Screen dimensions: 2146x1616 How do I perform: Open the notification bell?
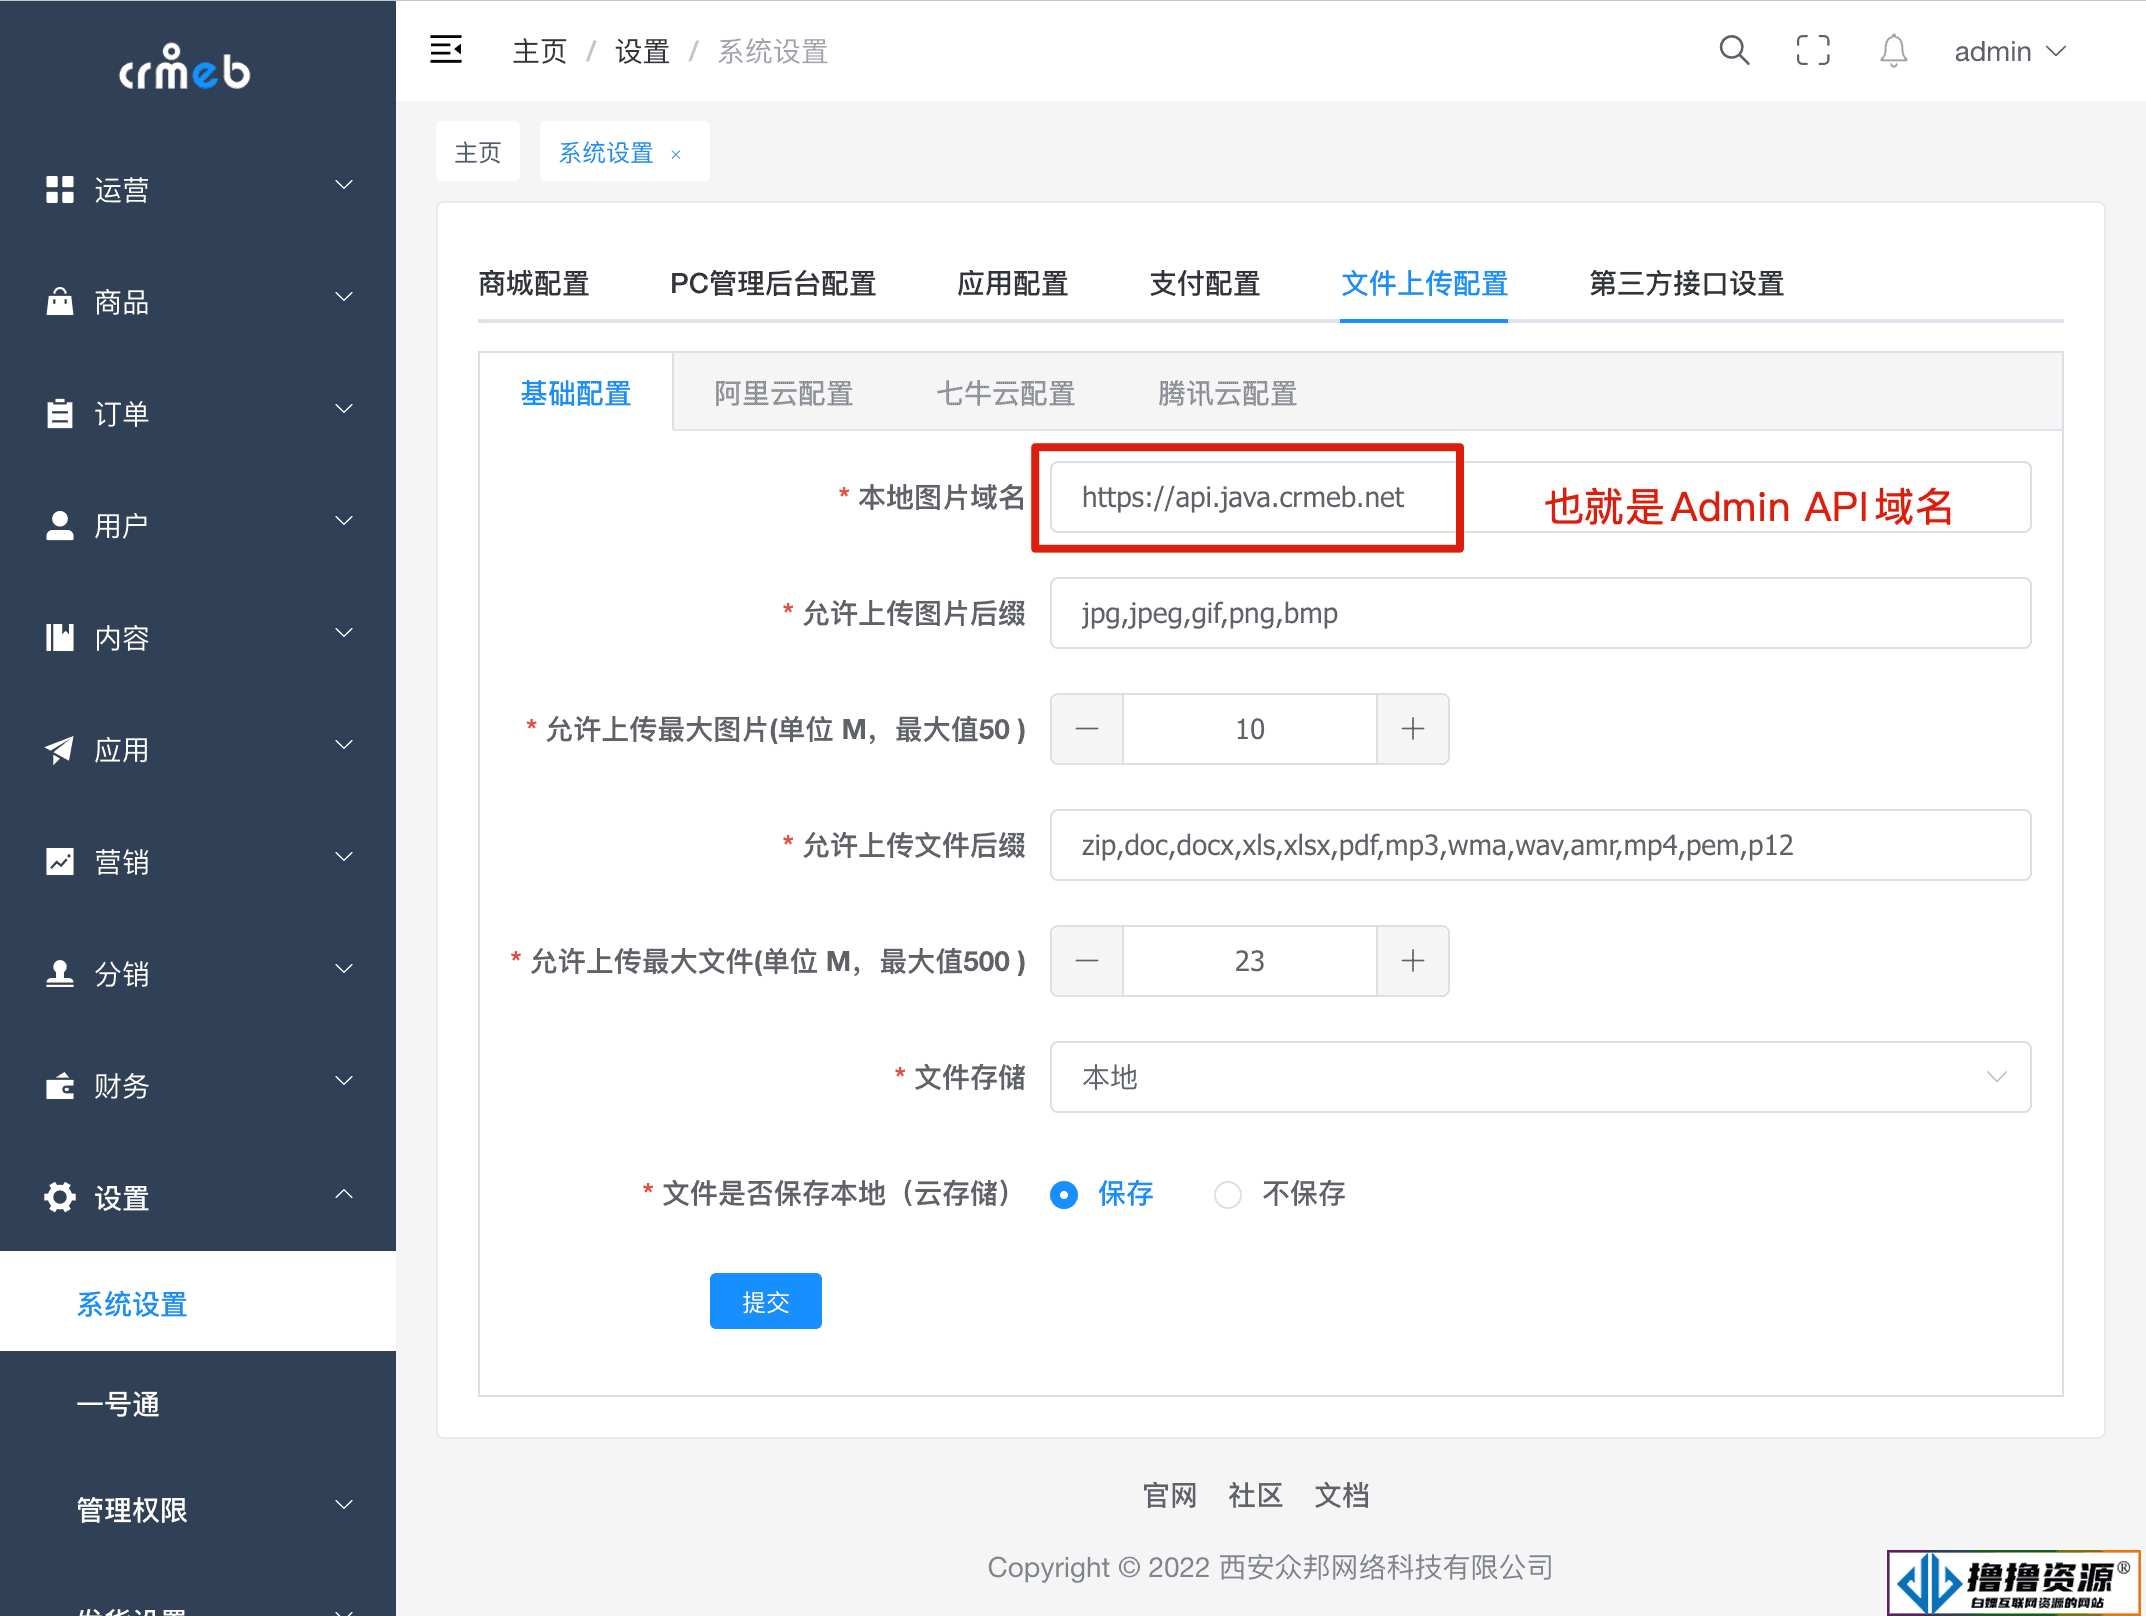1893,50
